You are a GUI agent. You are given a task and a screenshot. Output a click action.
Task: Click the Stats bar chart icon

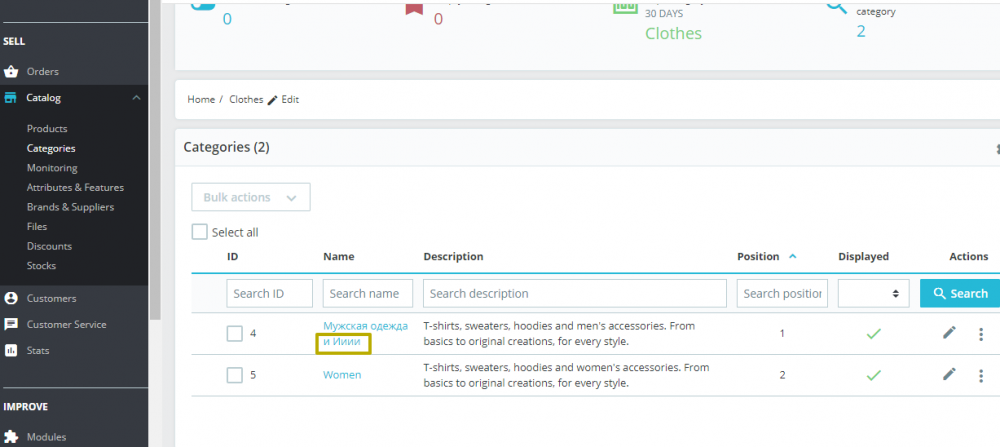10,350
